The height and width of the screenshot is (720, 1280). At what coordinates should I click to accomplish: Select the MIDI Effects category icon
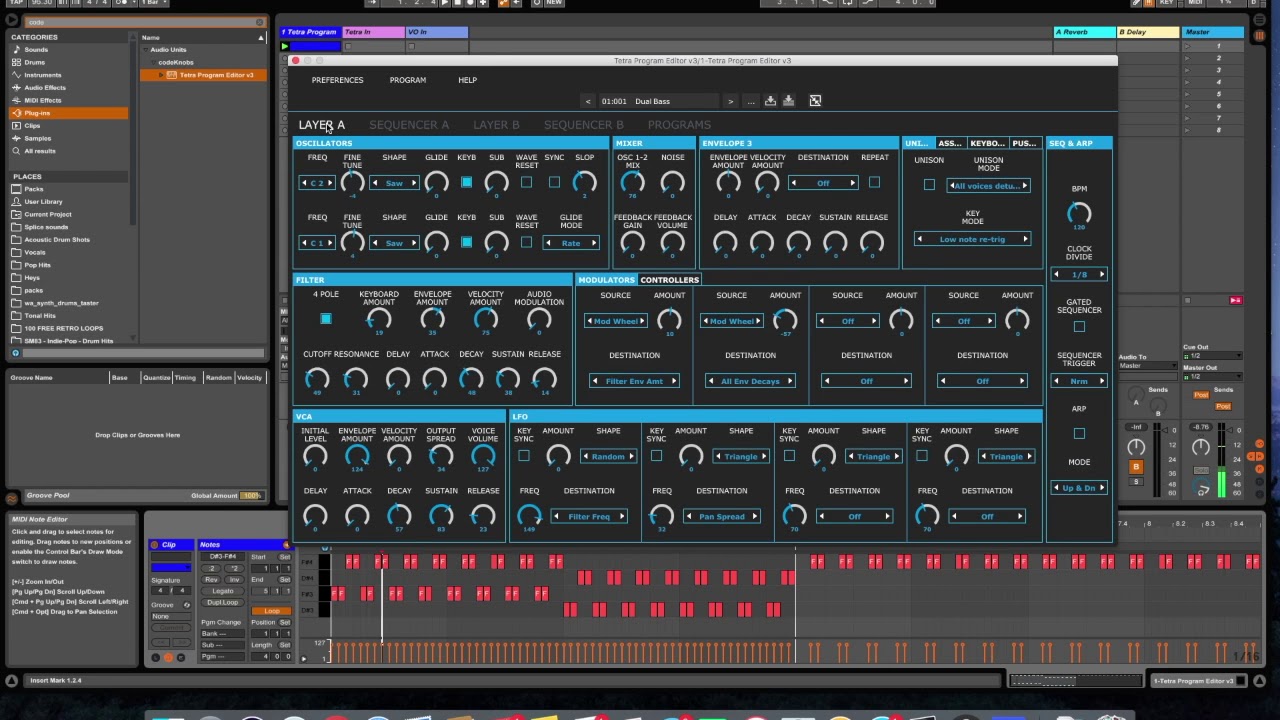pyautogui.click(x=16, y=100)
